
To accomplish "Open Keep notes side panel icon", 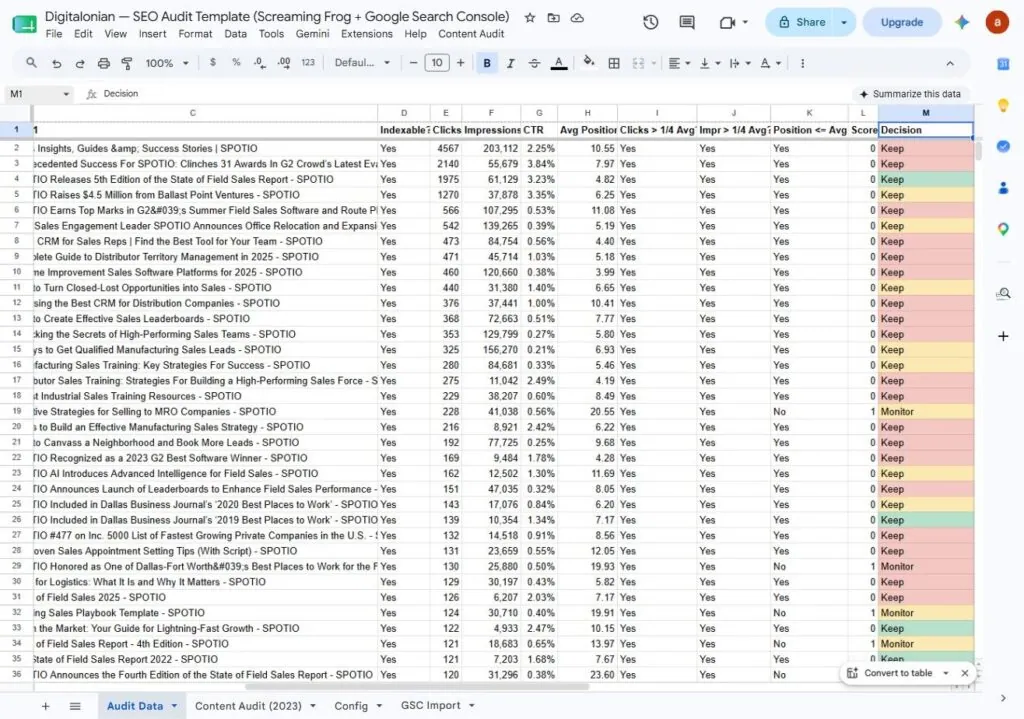I will point(1003,106).
